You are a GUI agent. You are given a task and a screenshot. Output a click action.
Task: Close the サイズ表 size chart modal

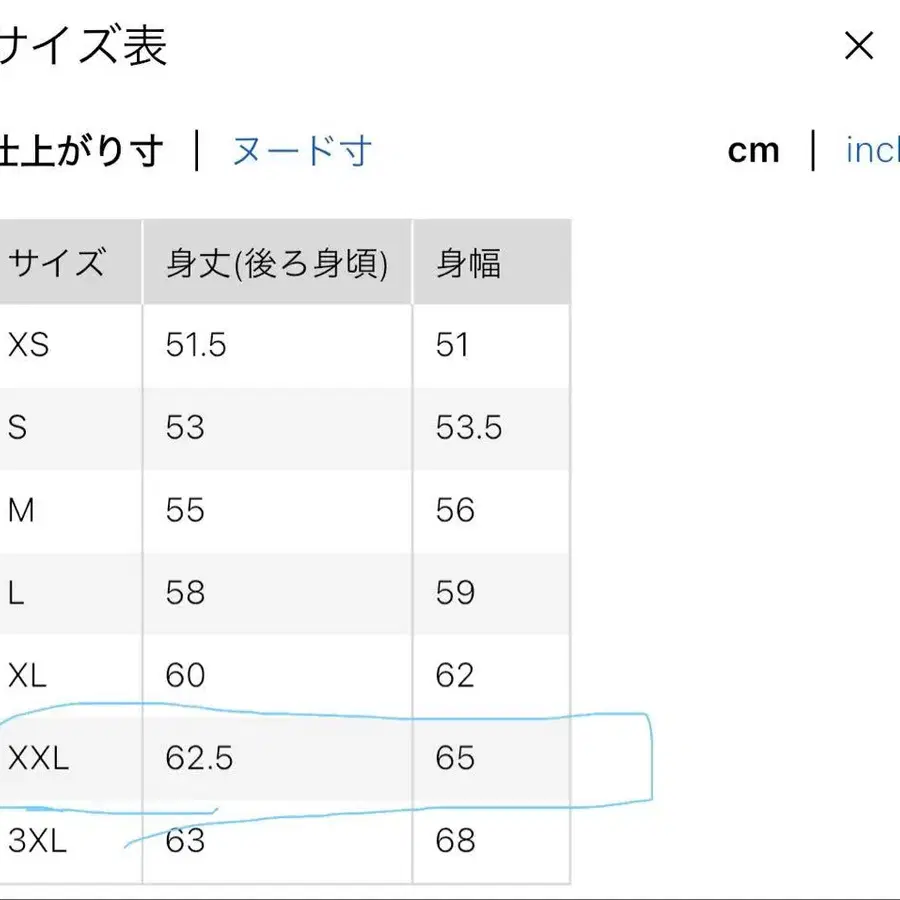858,46
